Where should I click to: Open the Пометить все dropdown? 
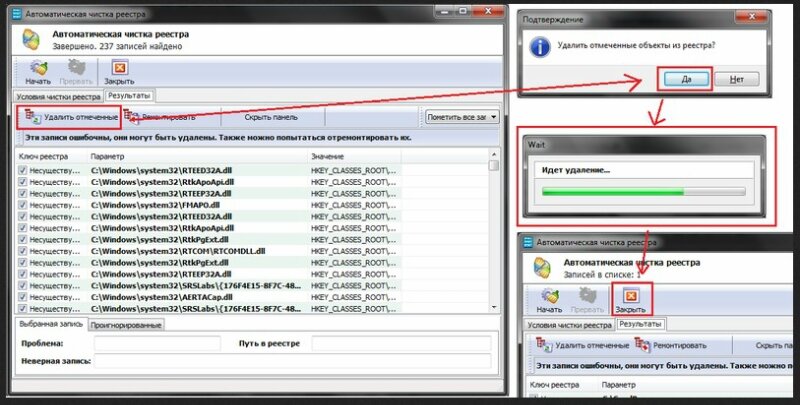click(462, 117)
